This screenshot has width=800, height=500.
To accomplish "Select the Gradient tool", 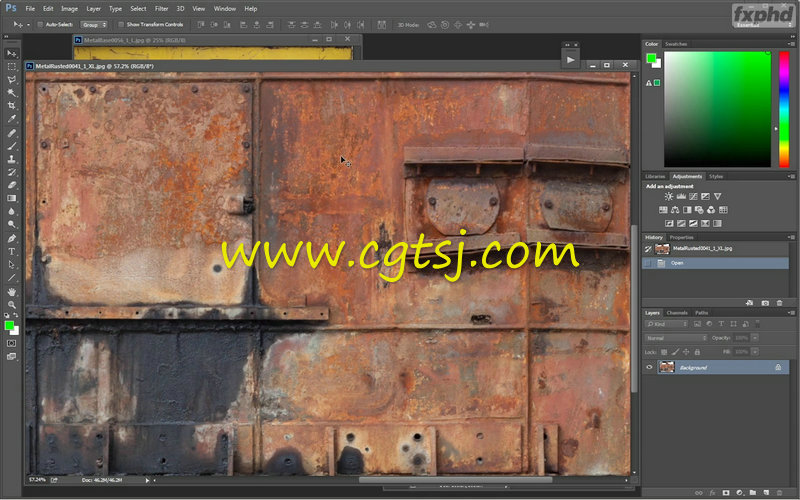I will coord(11,198).
